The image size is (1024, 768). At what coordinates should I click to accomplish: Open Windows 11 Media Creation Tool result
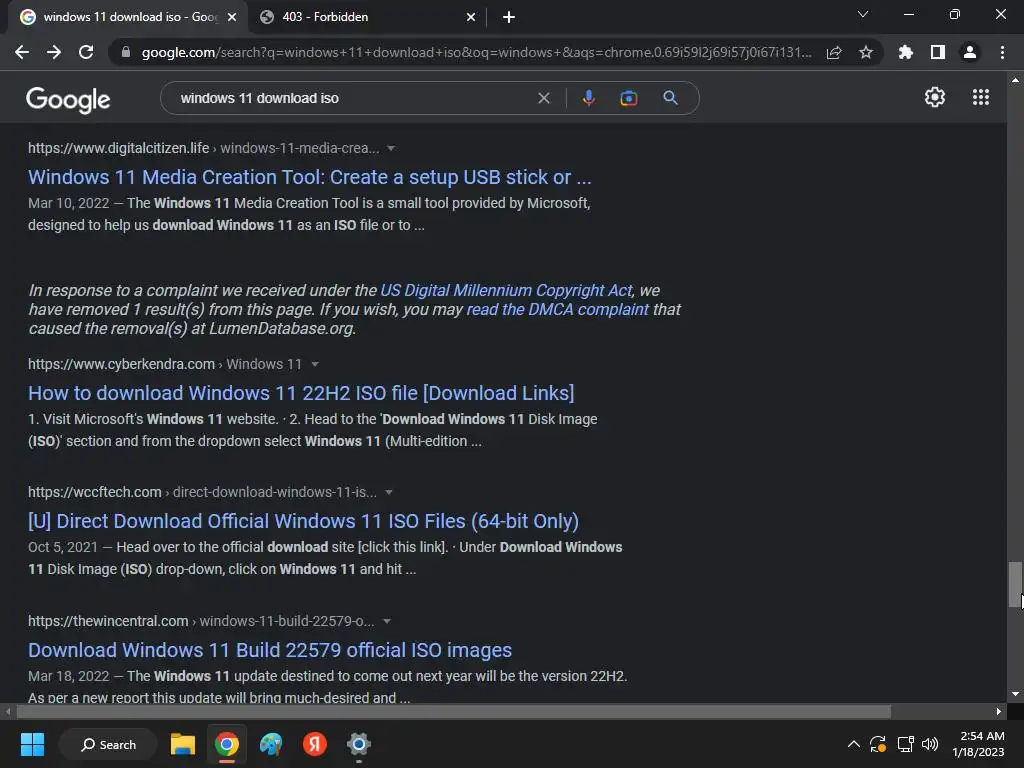[x=310, y=177]
